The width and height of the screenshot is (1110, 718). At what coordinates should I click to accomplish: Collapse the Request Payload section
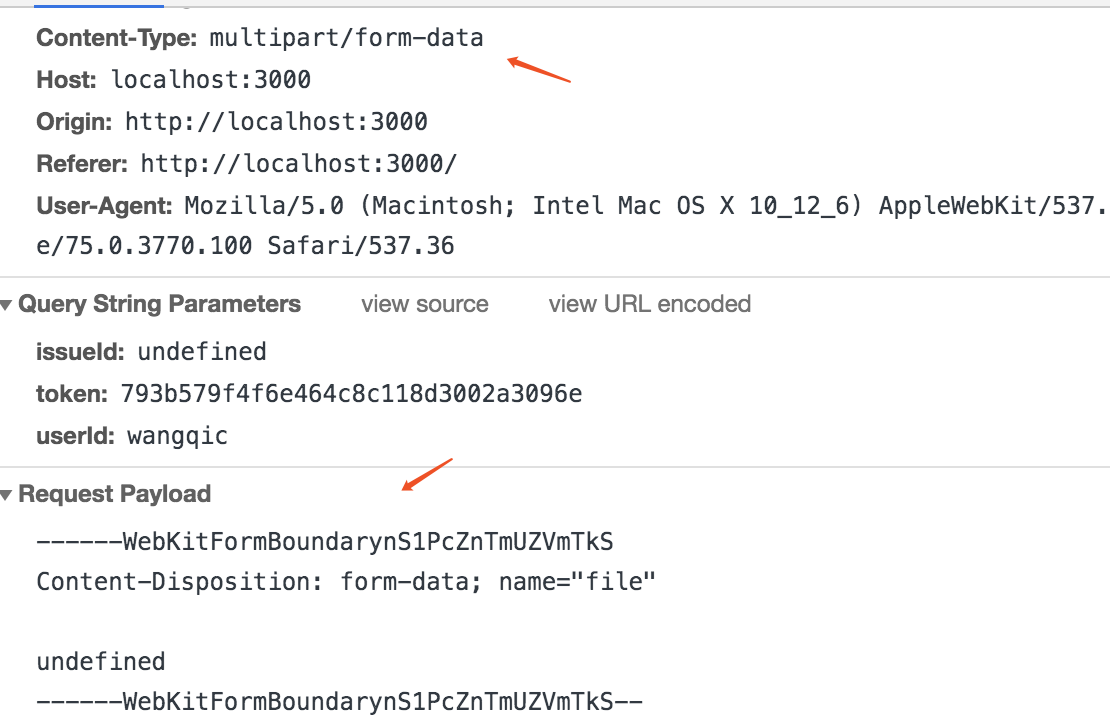[6, 495]
